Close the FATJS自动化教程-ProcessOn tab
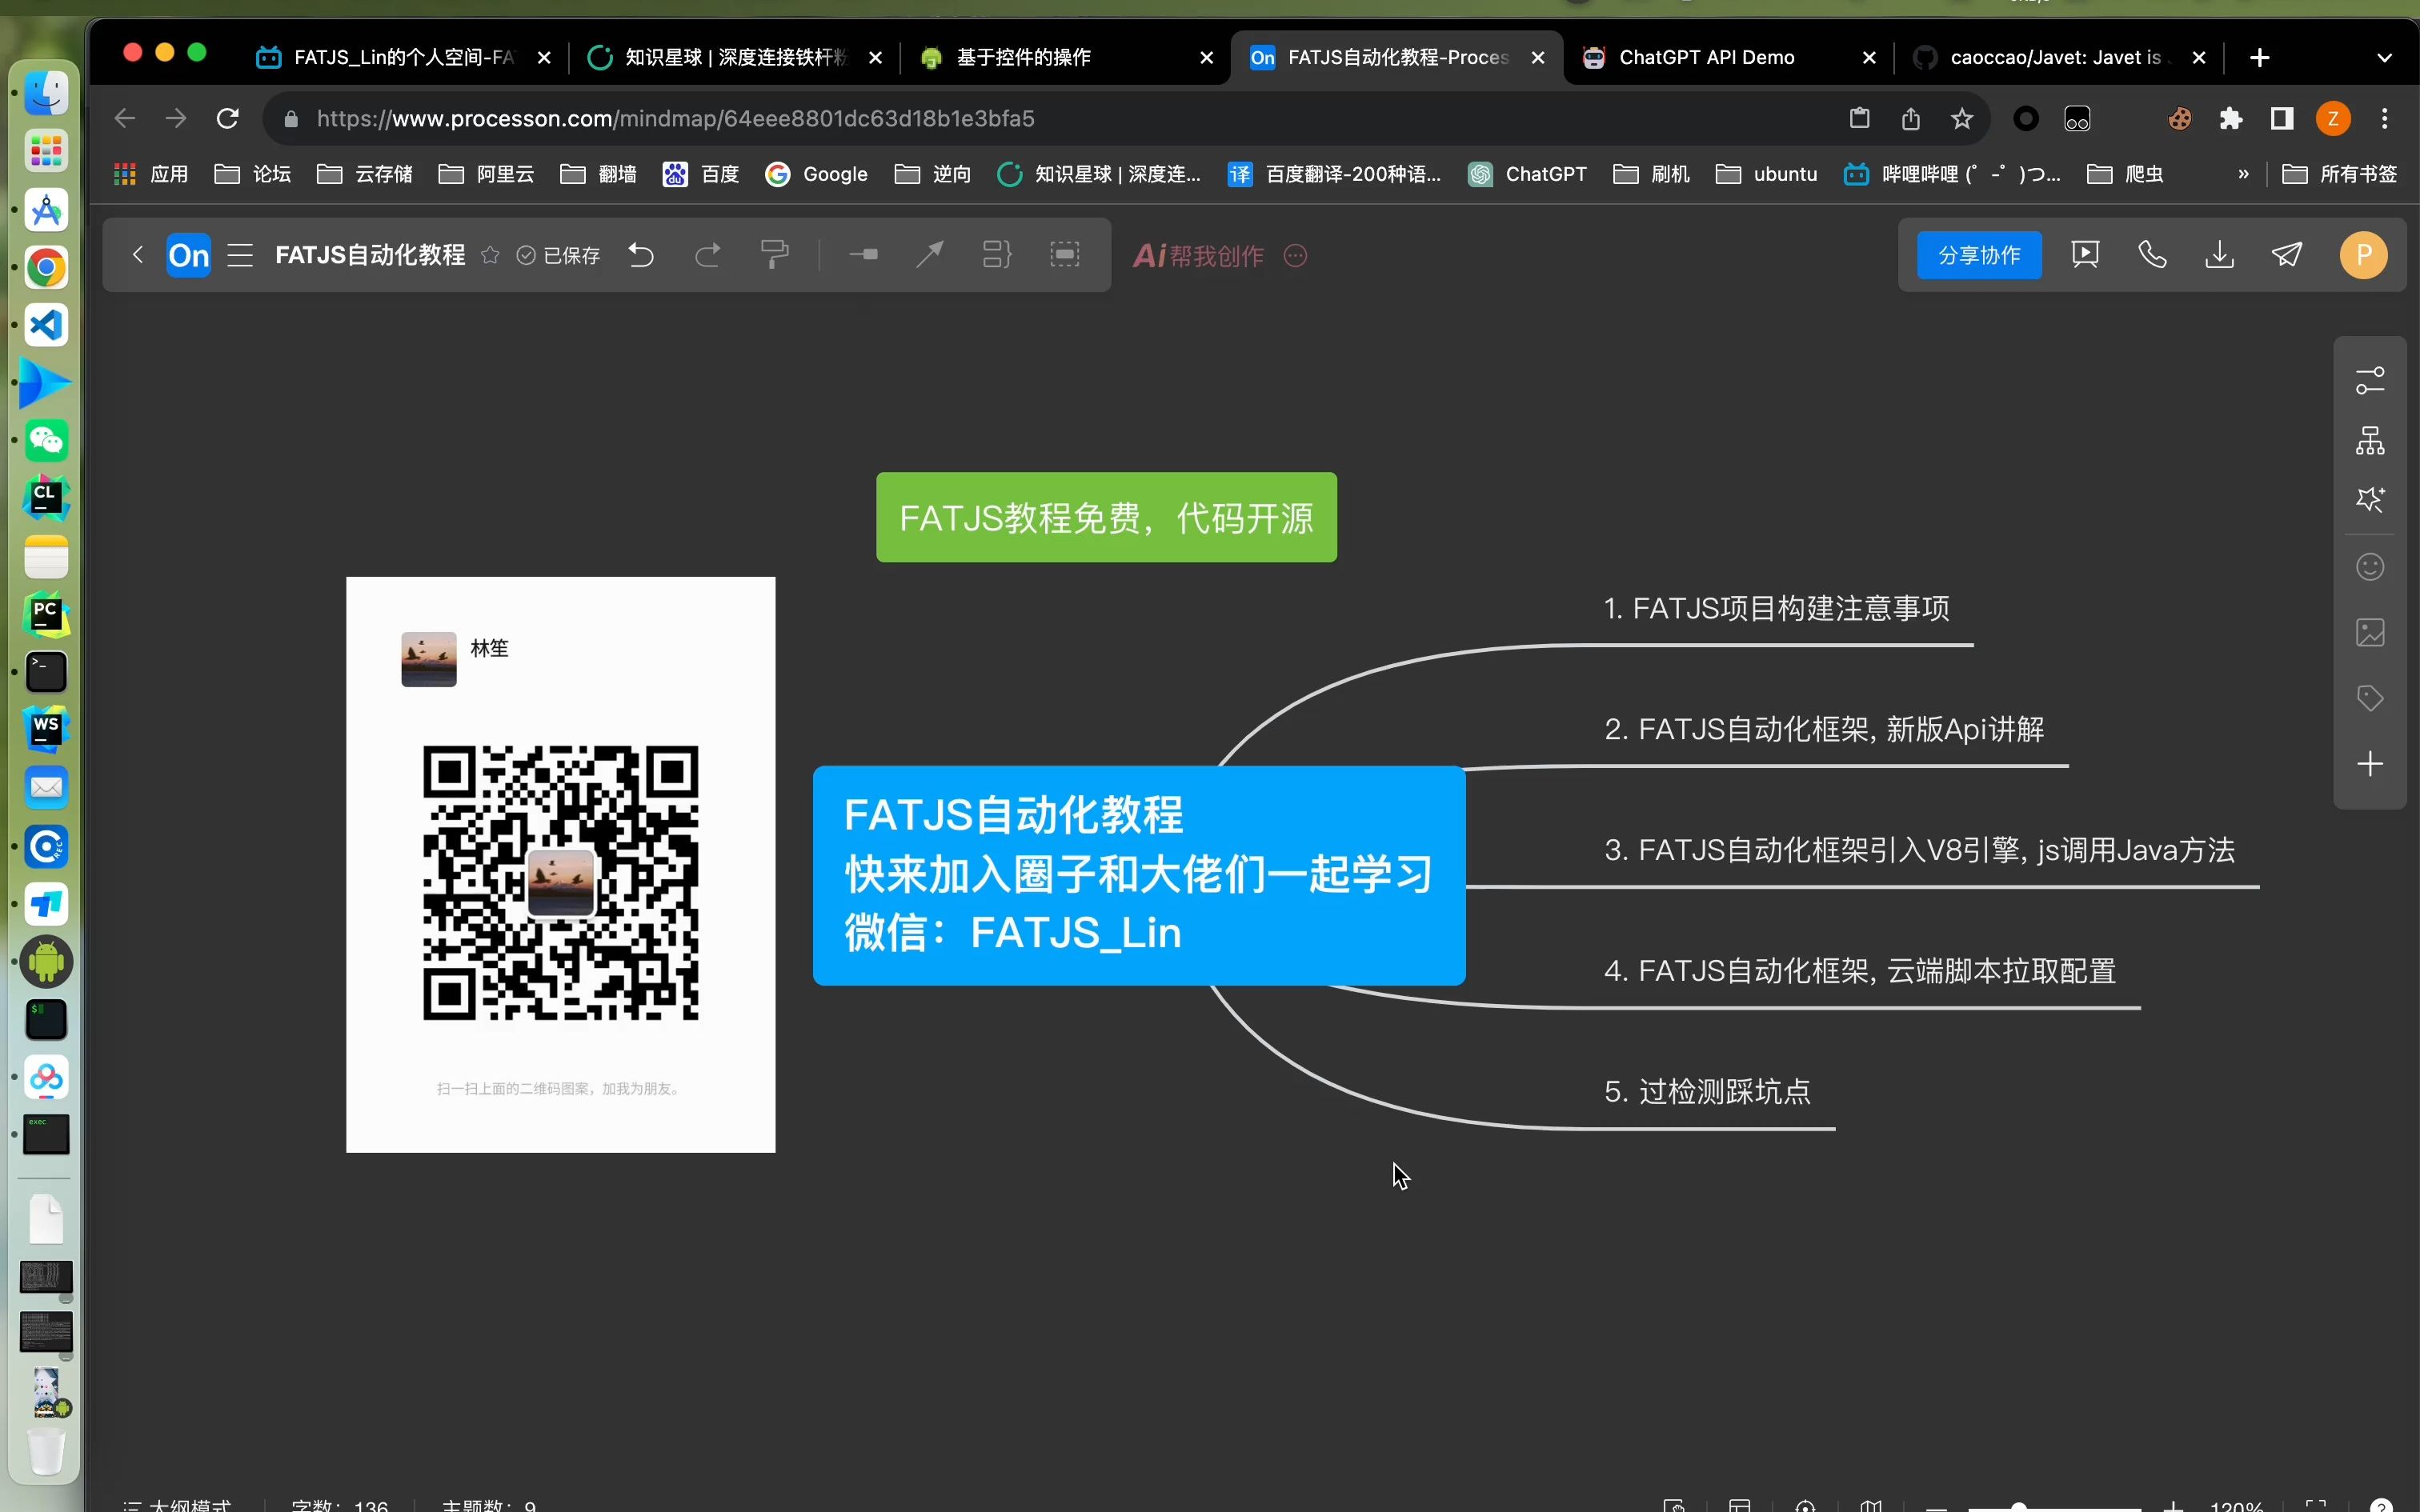This screenshot has height=1512, width=2420. (1538, 58)
